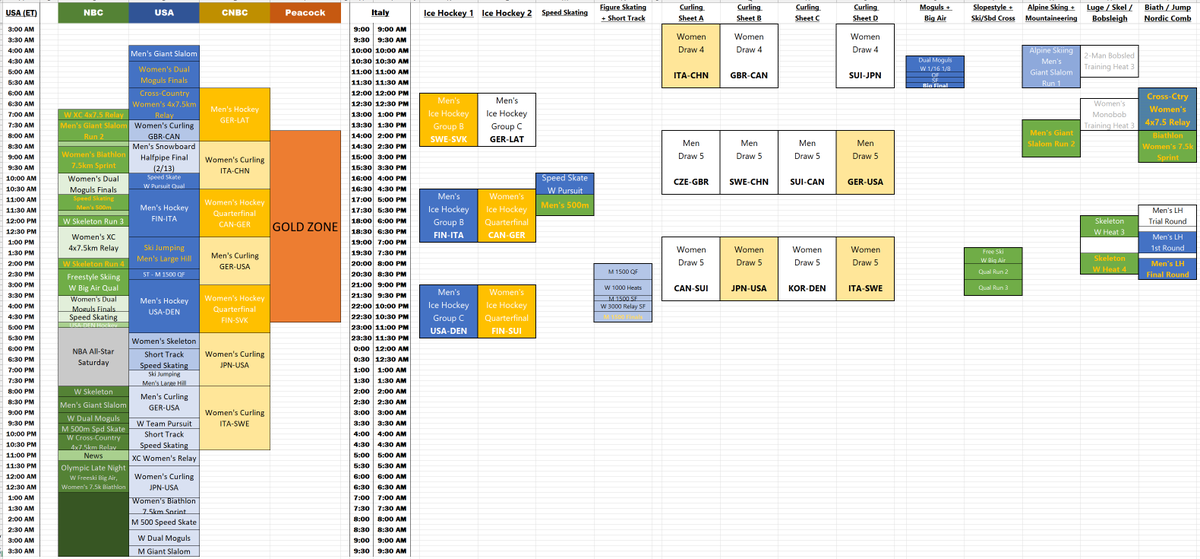
Task: Click CNBC 'Men's Curling GER-USA' block
Action: point(234,261)
